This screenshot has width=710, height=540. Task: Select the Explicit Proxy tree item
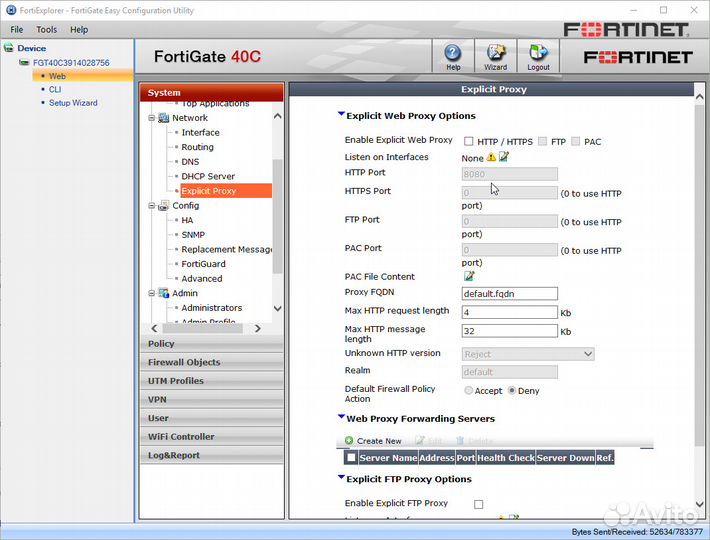pos(225,191)
